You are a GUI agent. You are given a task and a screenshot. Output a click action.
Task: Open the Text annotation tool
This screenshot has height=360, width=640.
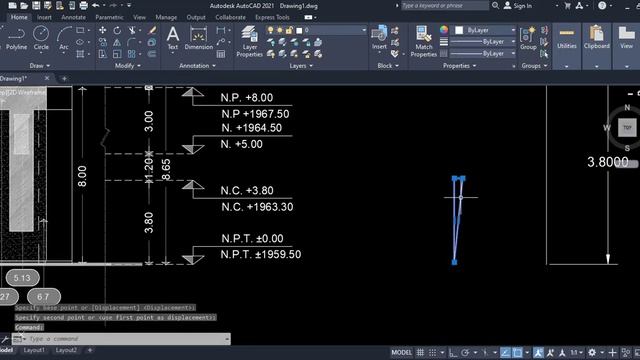(x=173, y=38)
